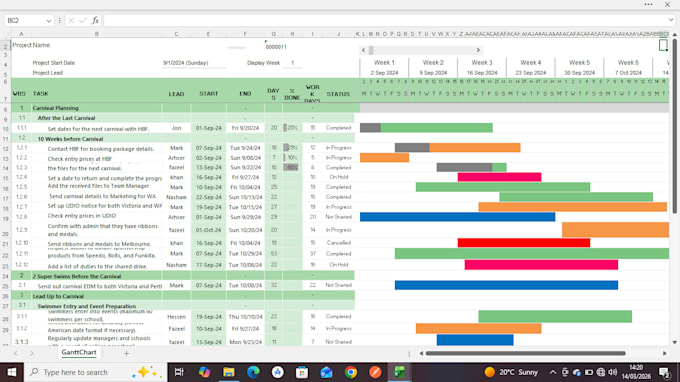This screenshot has height=382, width=680.
Task: Click the Display Week value cell
Action: click(x=293, y=63)
